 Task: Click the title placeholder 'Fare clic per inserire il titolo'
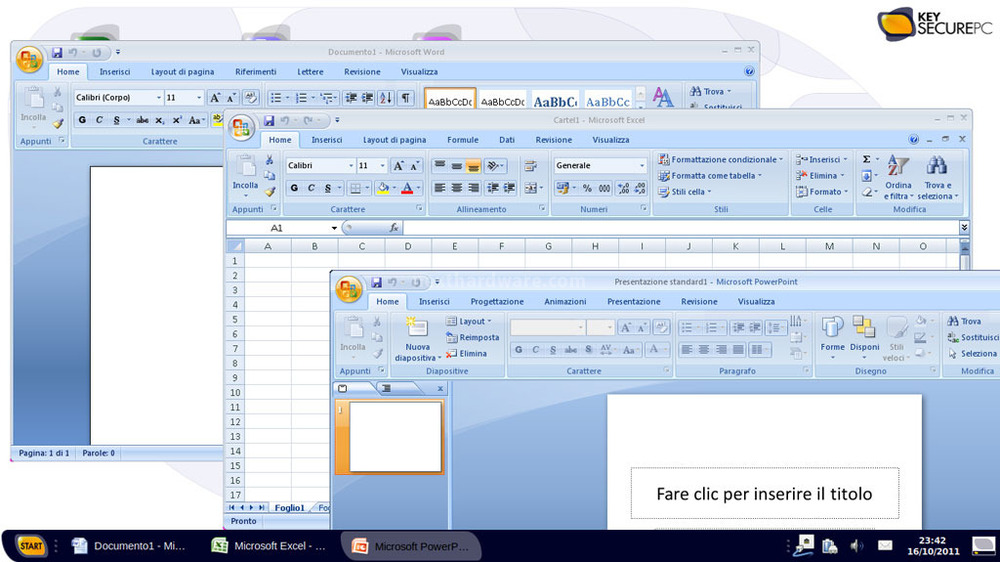click(x=765, y=494)
